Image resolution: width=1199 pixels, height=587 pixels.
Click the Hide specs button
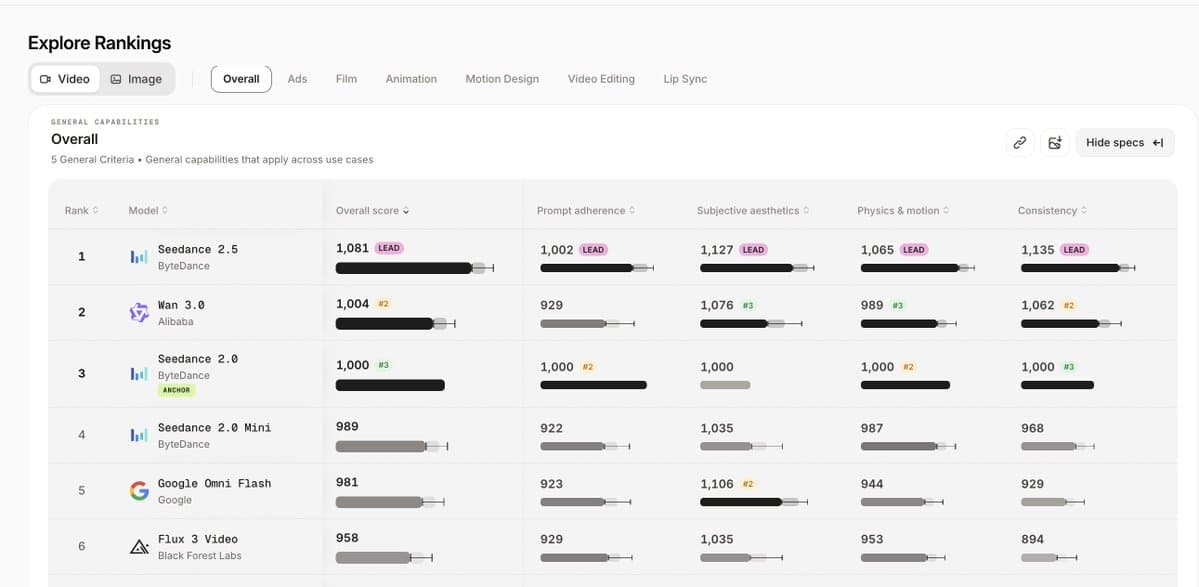(x=1125, y=143)
